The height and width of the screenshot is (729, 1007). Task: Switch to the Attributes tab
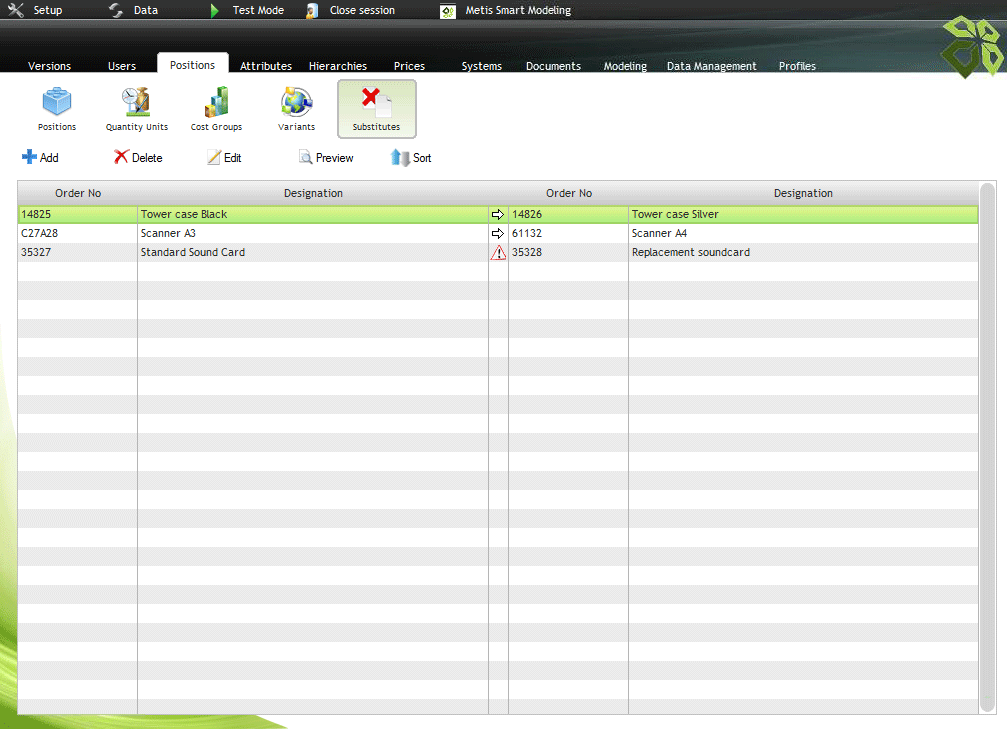pyautogui.click(x=266, y=66)
